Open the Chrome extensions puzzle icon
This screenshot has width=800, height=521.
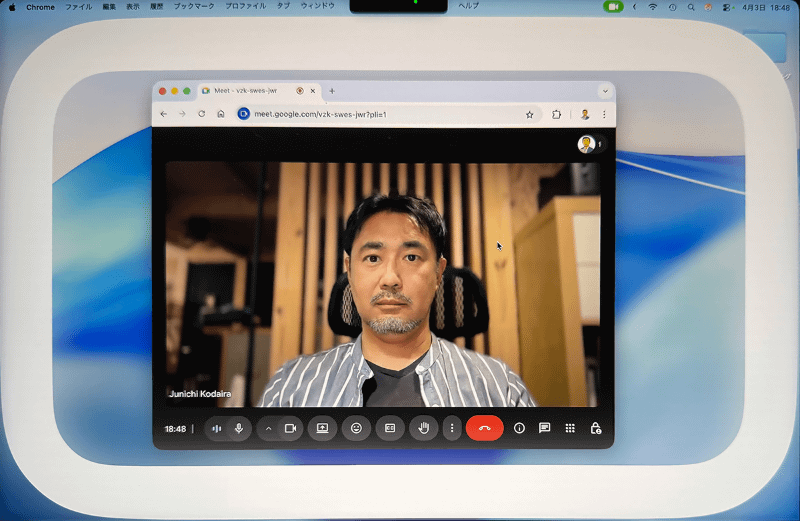pos(557,114)
